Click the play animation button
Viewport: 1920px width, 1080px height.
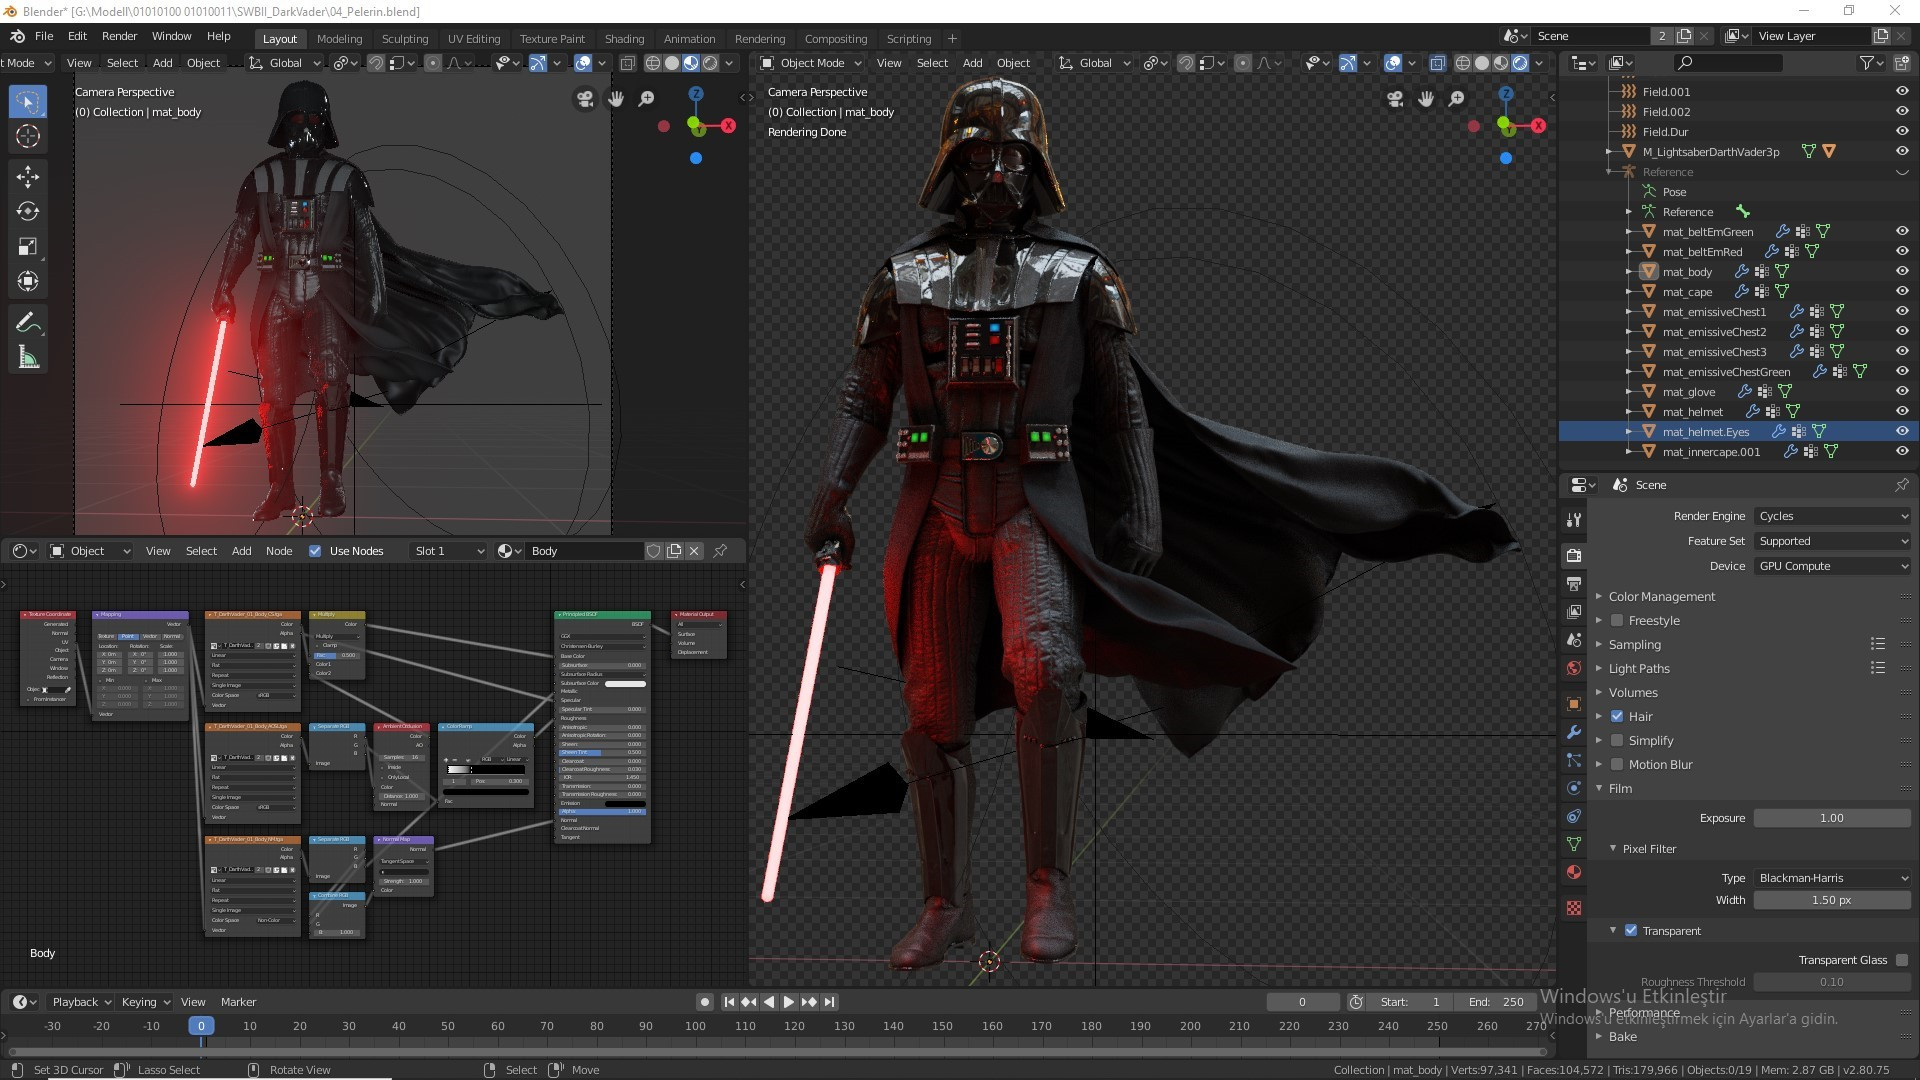coord(789,1002)
